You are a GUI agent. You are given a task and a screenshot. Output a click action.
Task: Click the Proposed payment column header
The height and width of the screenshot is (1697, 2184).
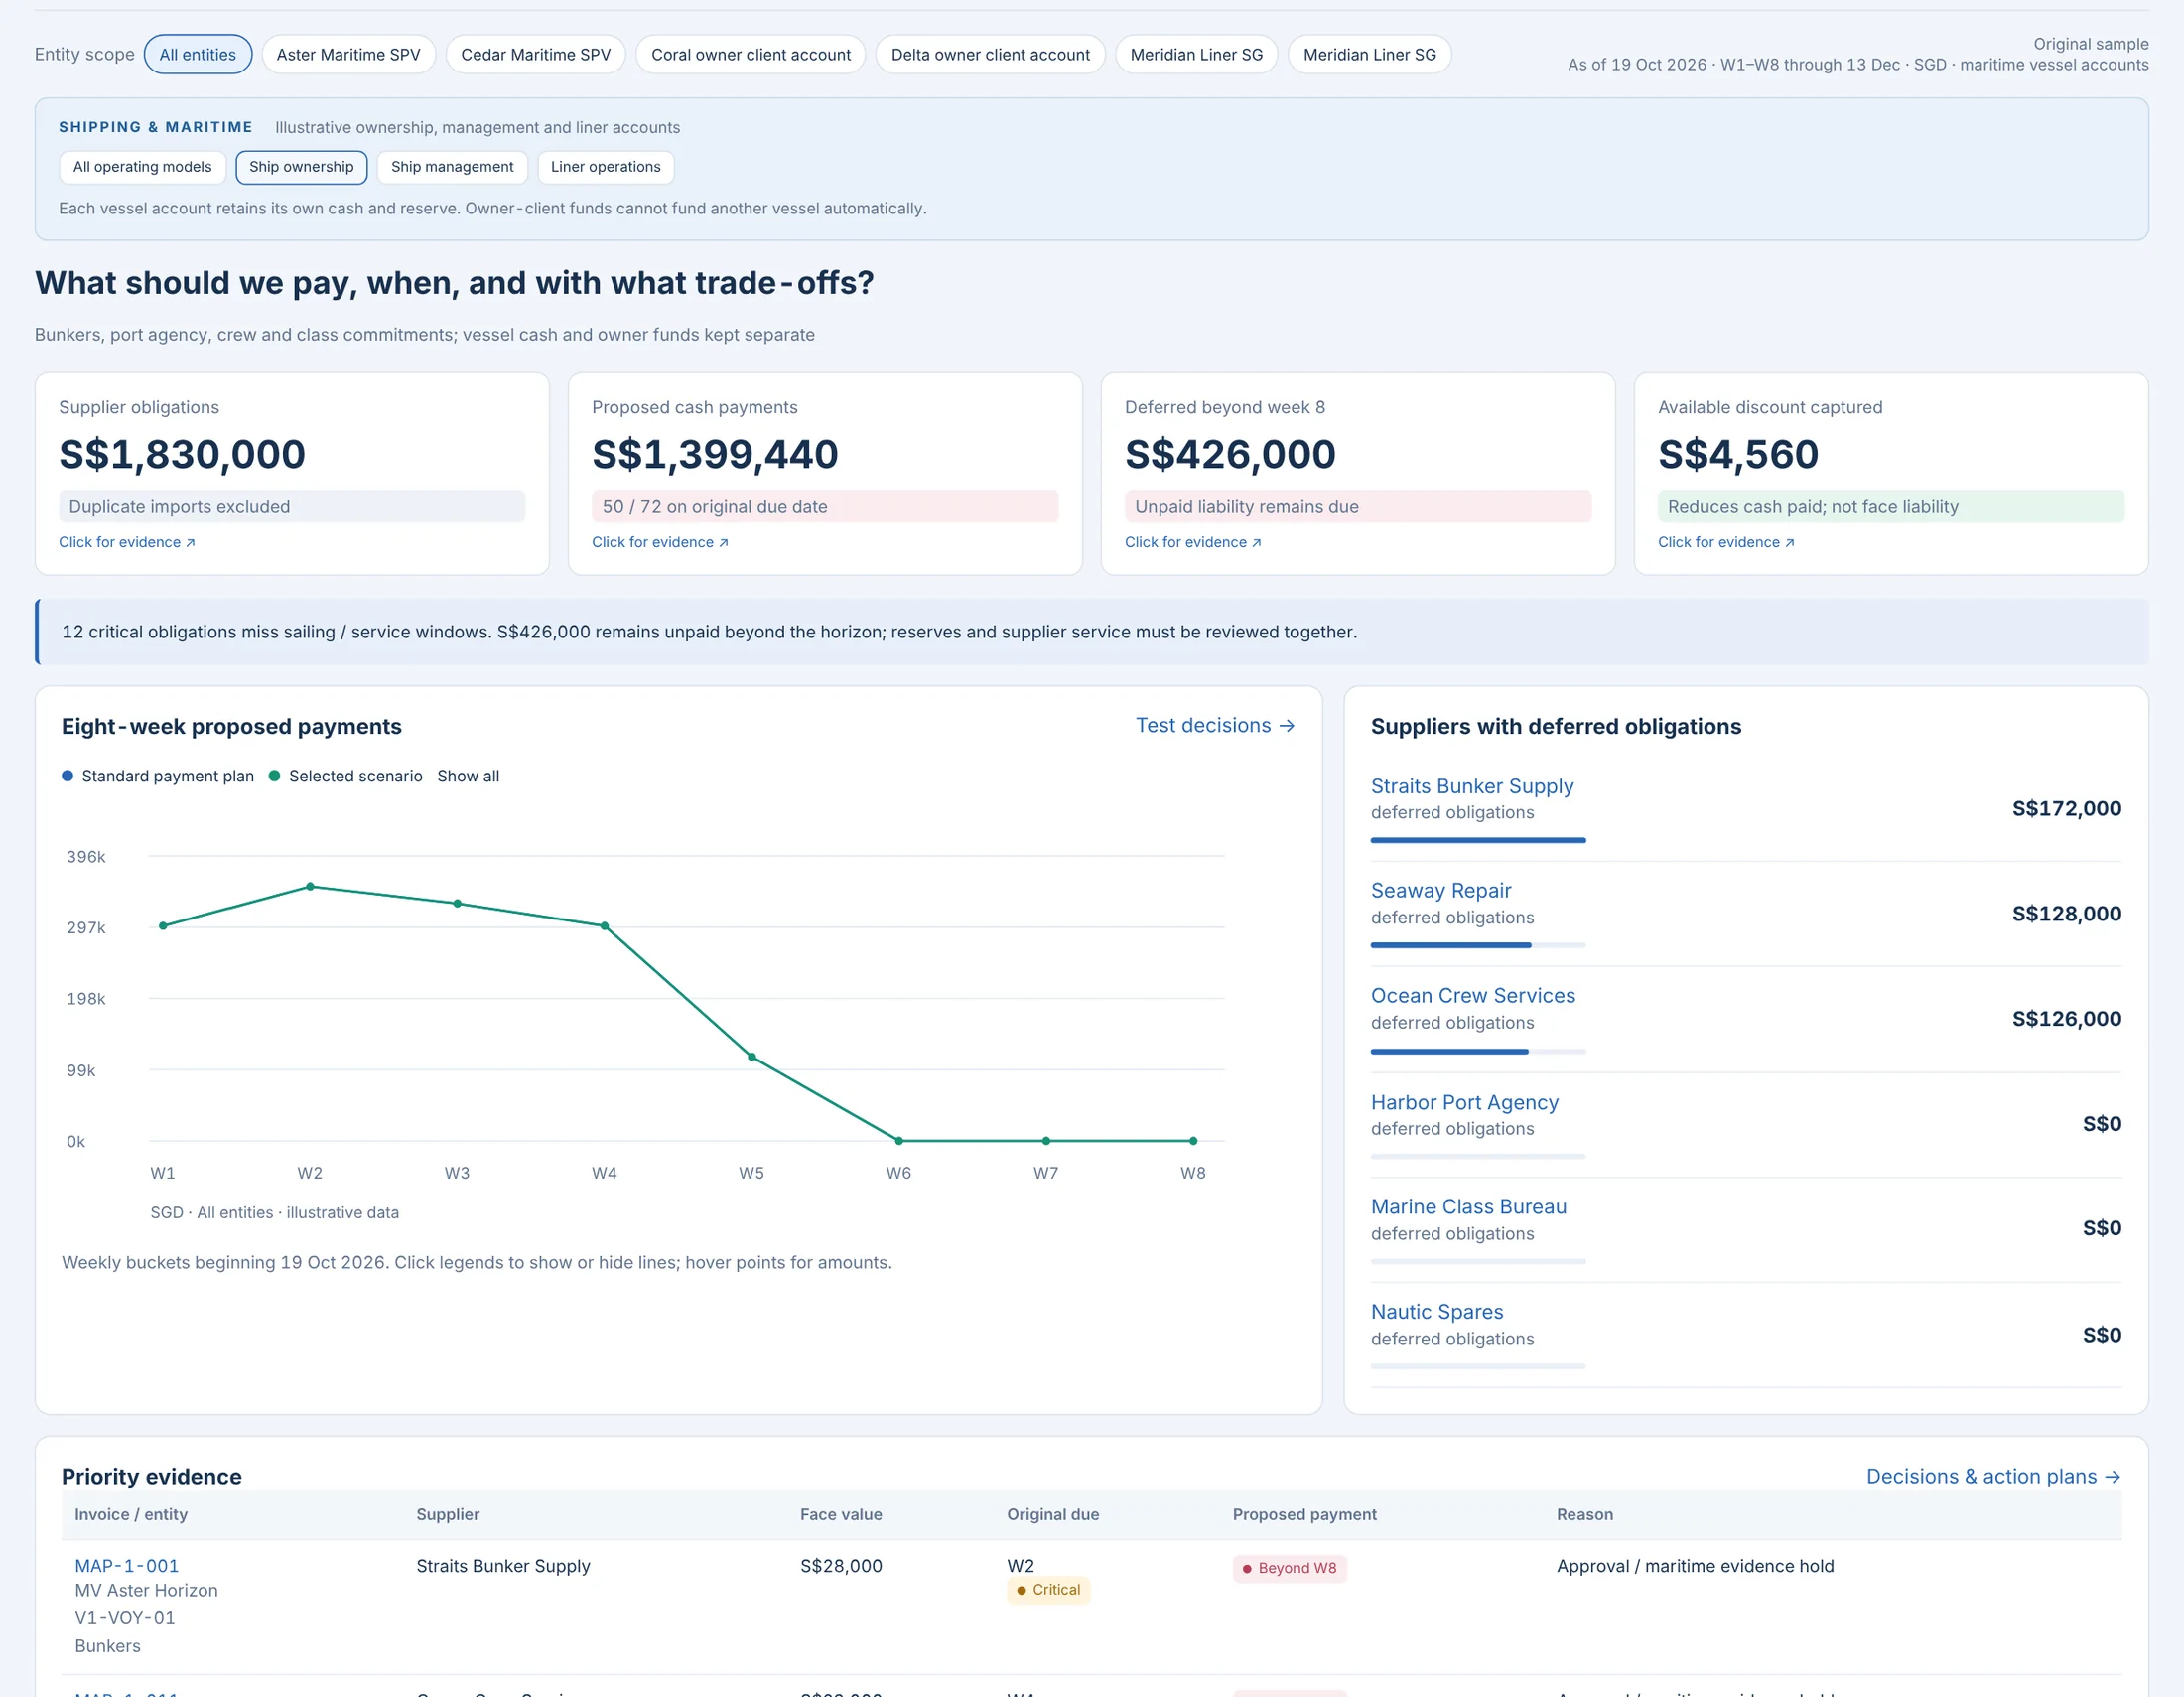tap(1304, 1514)
